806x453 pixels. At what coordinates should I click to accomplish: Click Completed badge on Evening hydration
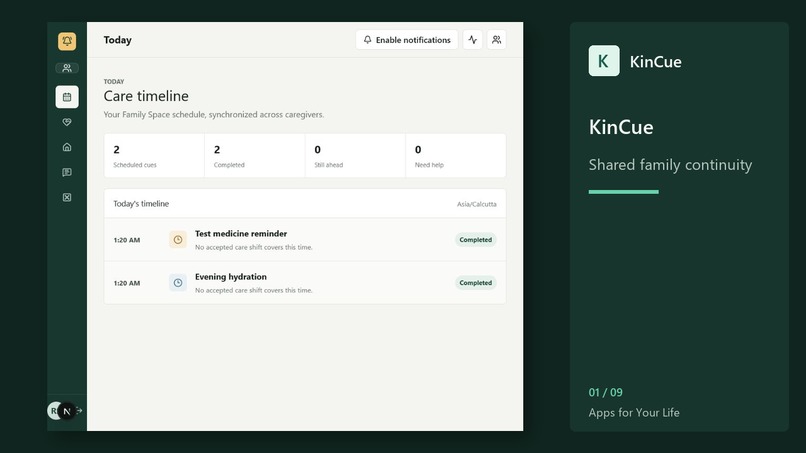[x=475, y=283]
